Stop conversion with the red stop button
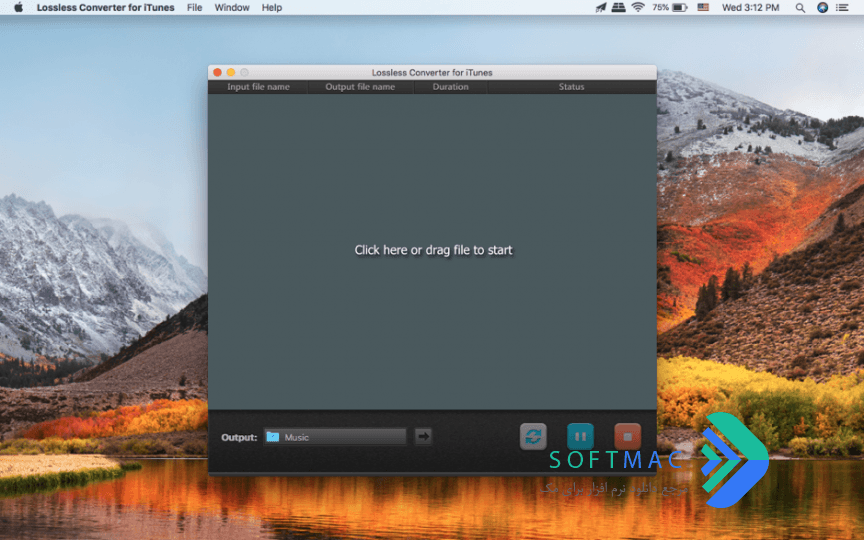 pyautogui.click(x=628, y=436)
